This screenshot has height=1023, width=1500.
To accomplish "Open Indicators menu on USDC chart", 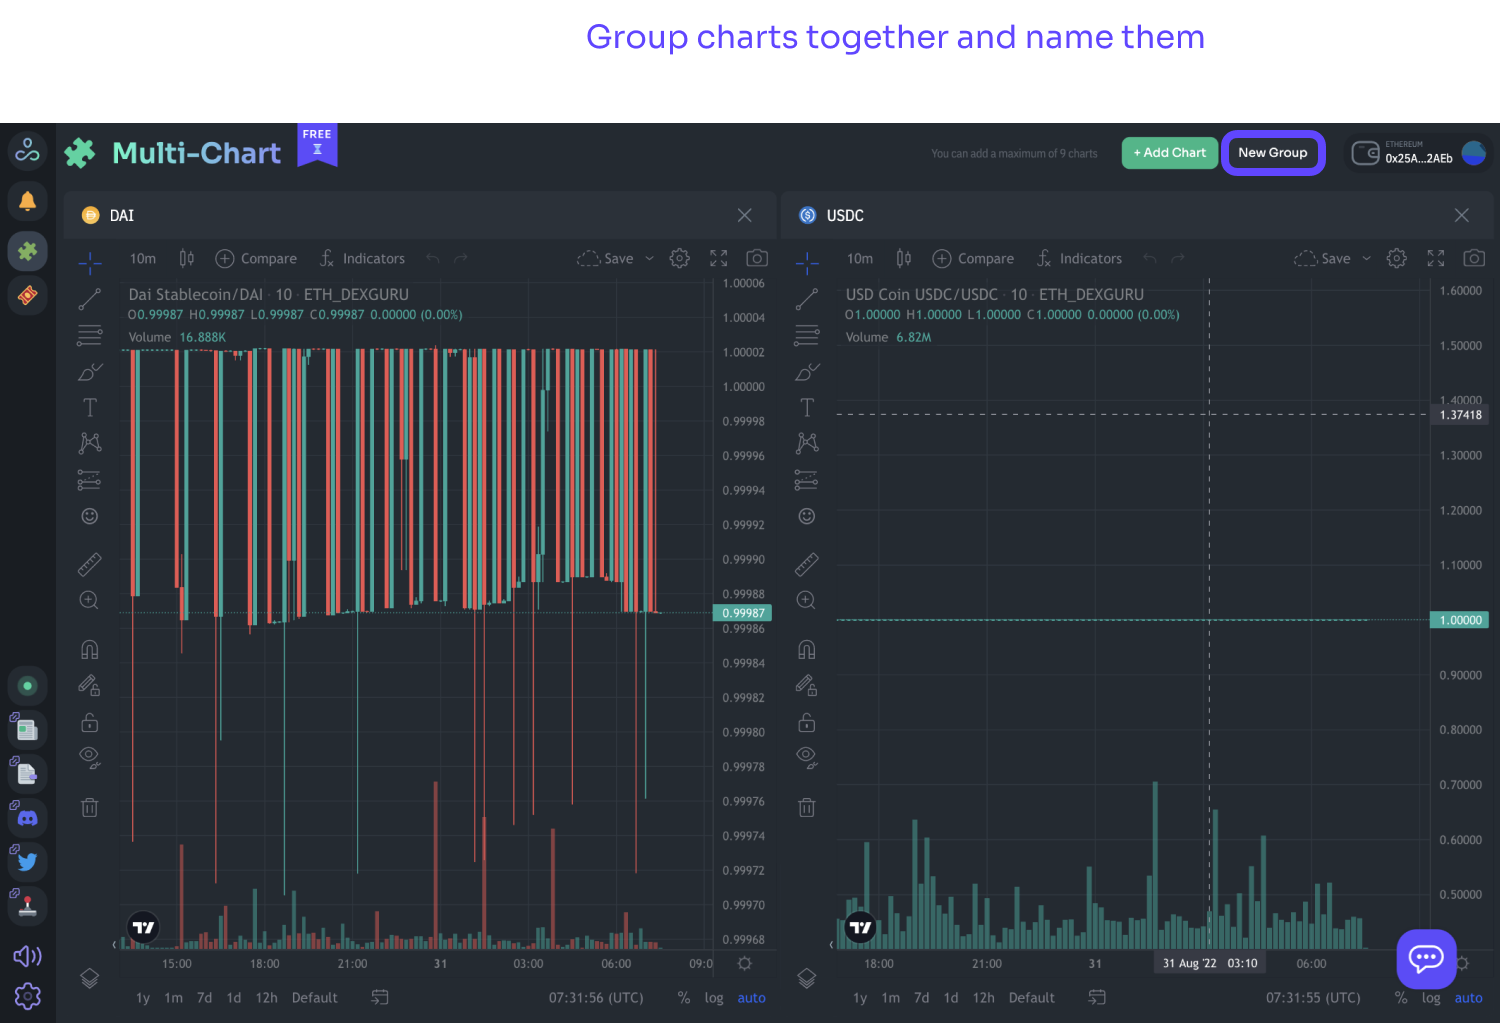I will 1080,259.
